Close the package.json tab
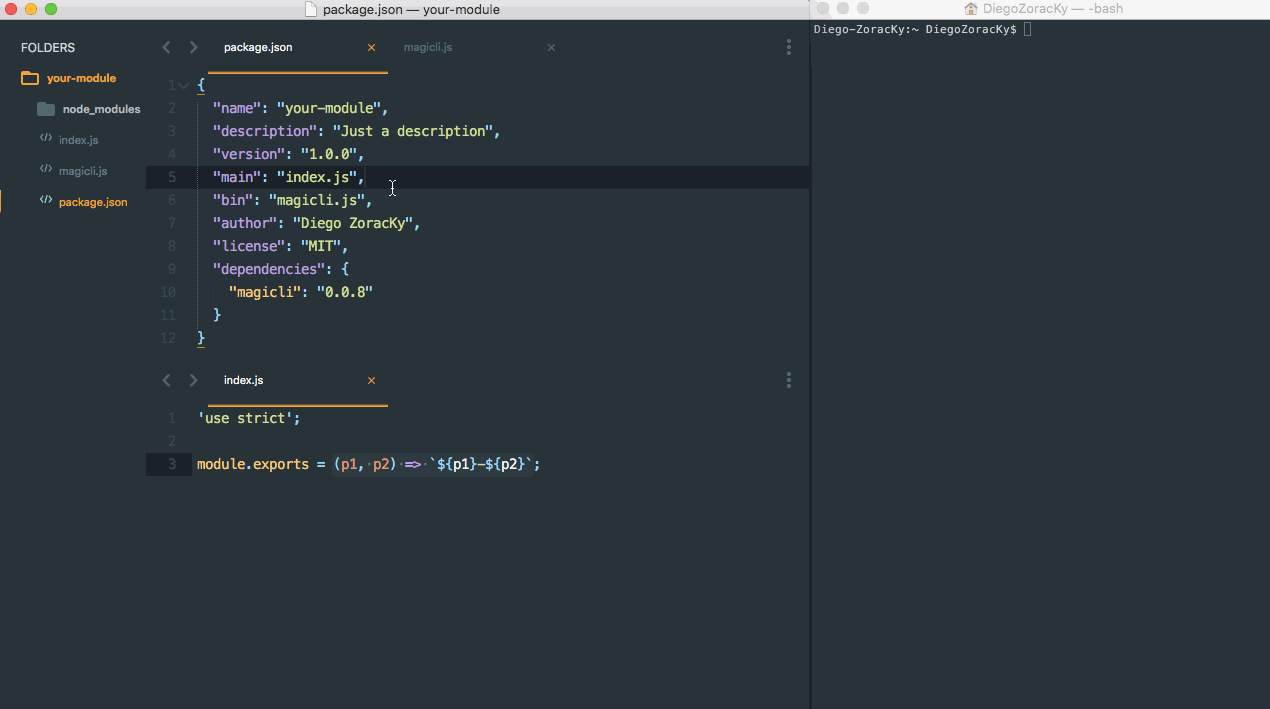Image resolution: width=1270 pixels, height=709 pixels. [x=371, y=46]
